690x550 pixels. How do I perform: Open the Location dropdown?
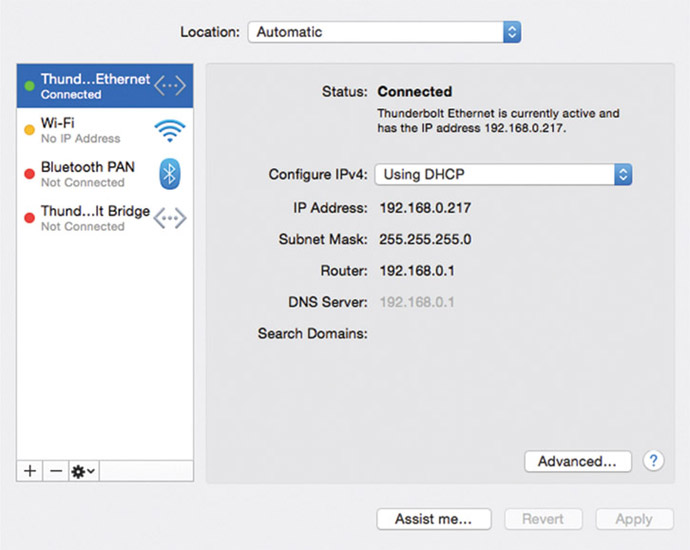(x=385, y=32)
